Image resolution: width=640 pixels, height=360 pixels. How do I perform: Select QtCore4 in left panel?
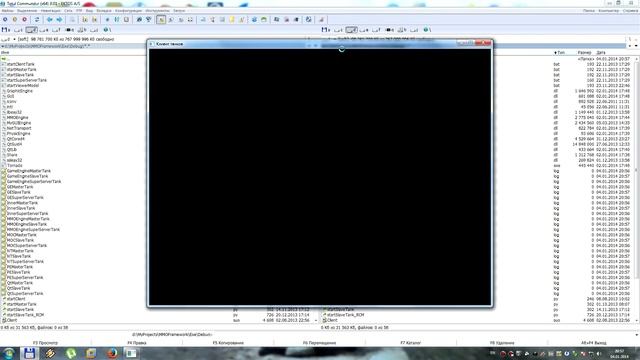tap(16, 139)
